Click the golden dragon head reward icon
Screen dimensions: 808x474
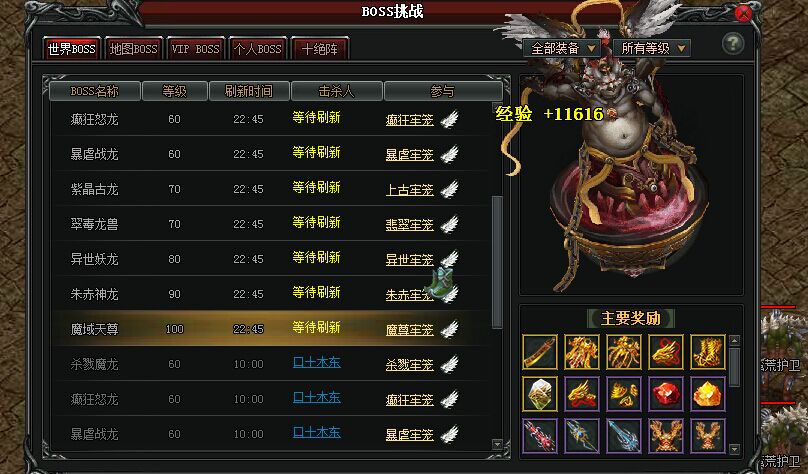click(x=666, y=351)
